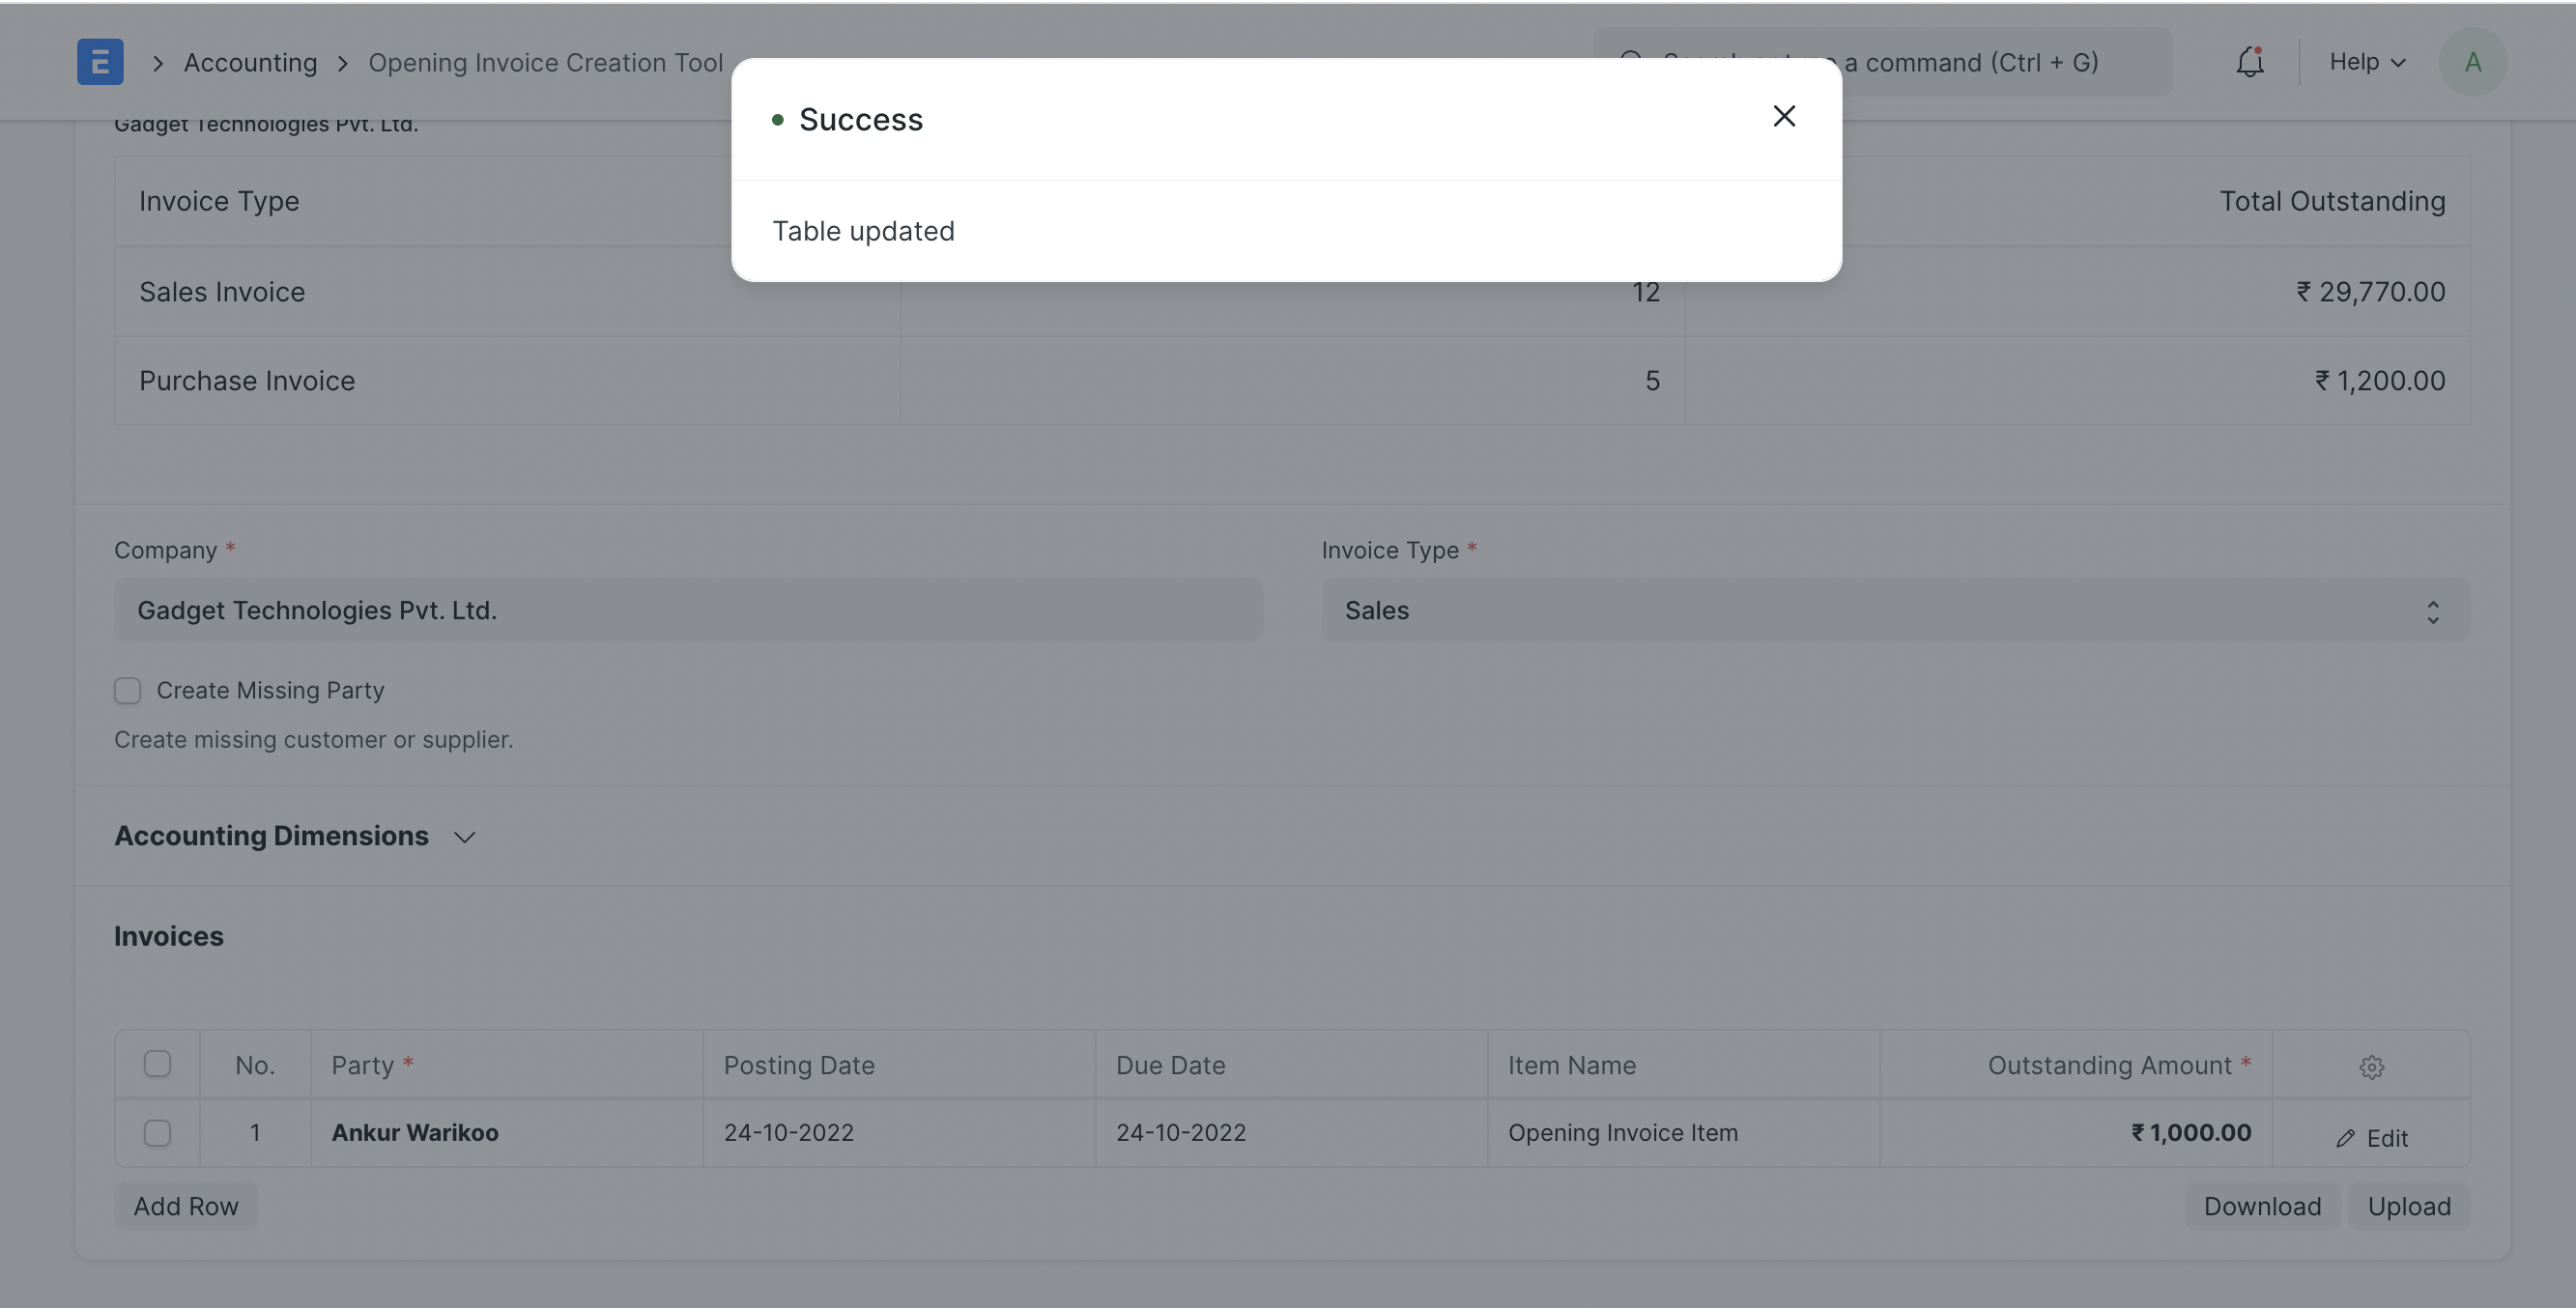Open the Invoices table settings gear

[x=2373, y=1066]
